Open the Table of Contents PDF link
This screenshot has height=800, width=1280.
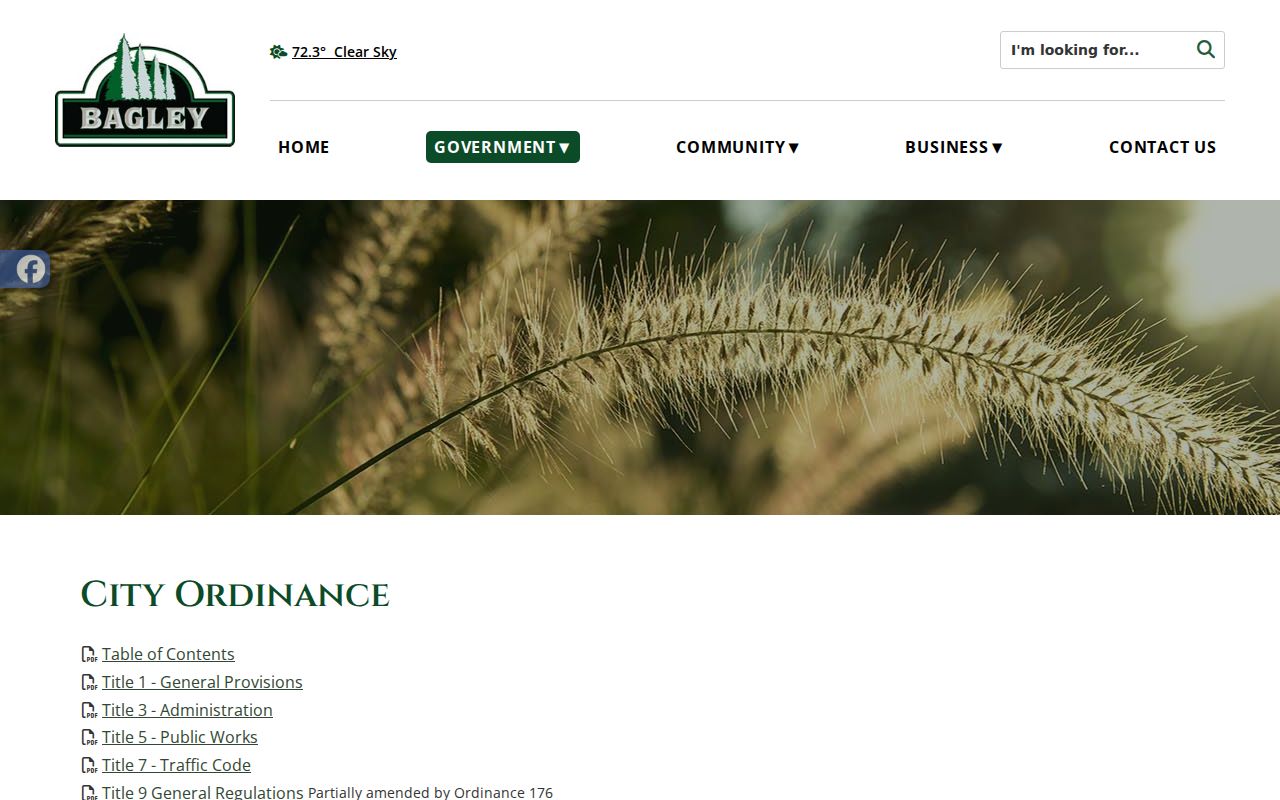pos(168,654)
